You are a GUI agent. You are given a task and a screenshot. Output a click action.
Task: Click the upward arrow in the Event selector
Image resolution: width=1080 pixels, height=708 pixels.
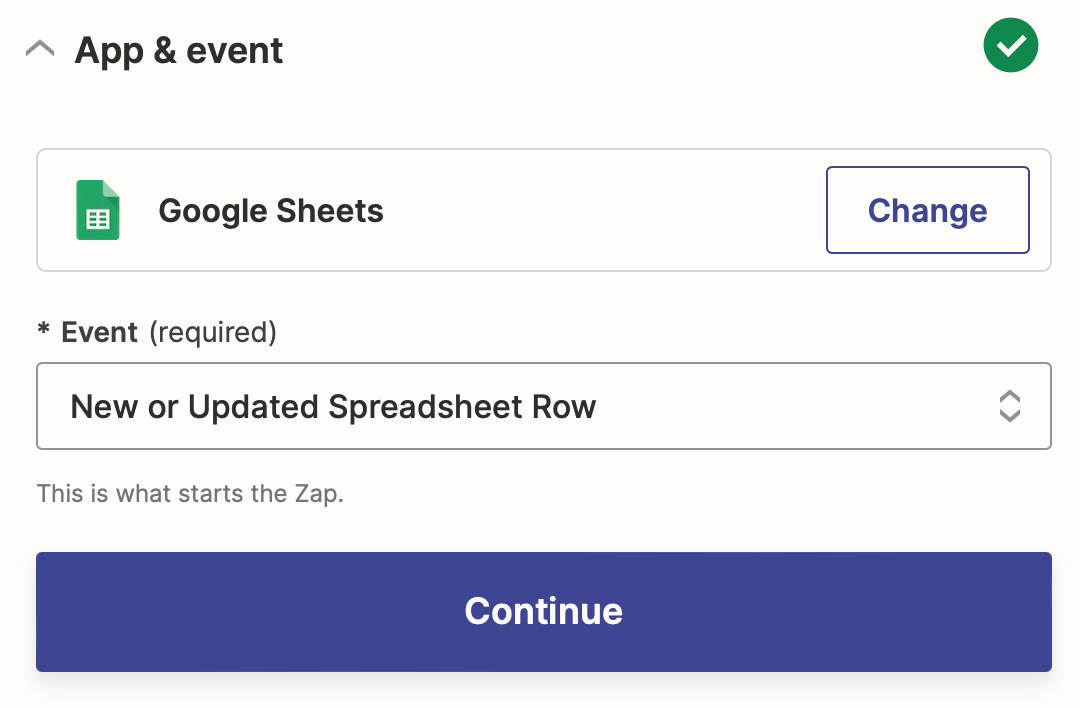(x=1009, y=396)
